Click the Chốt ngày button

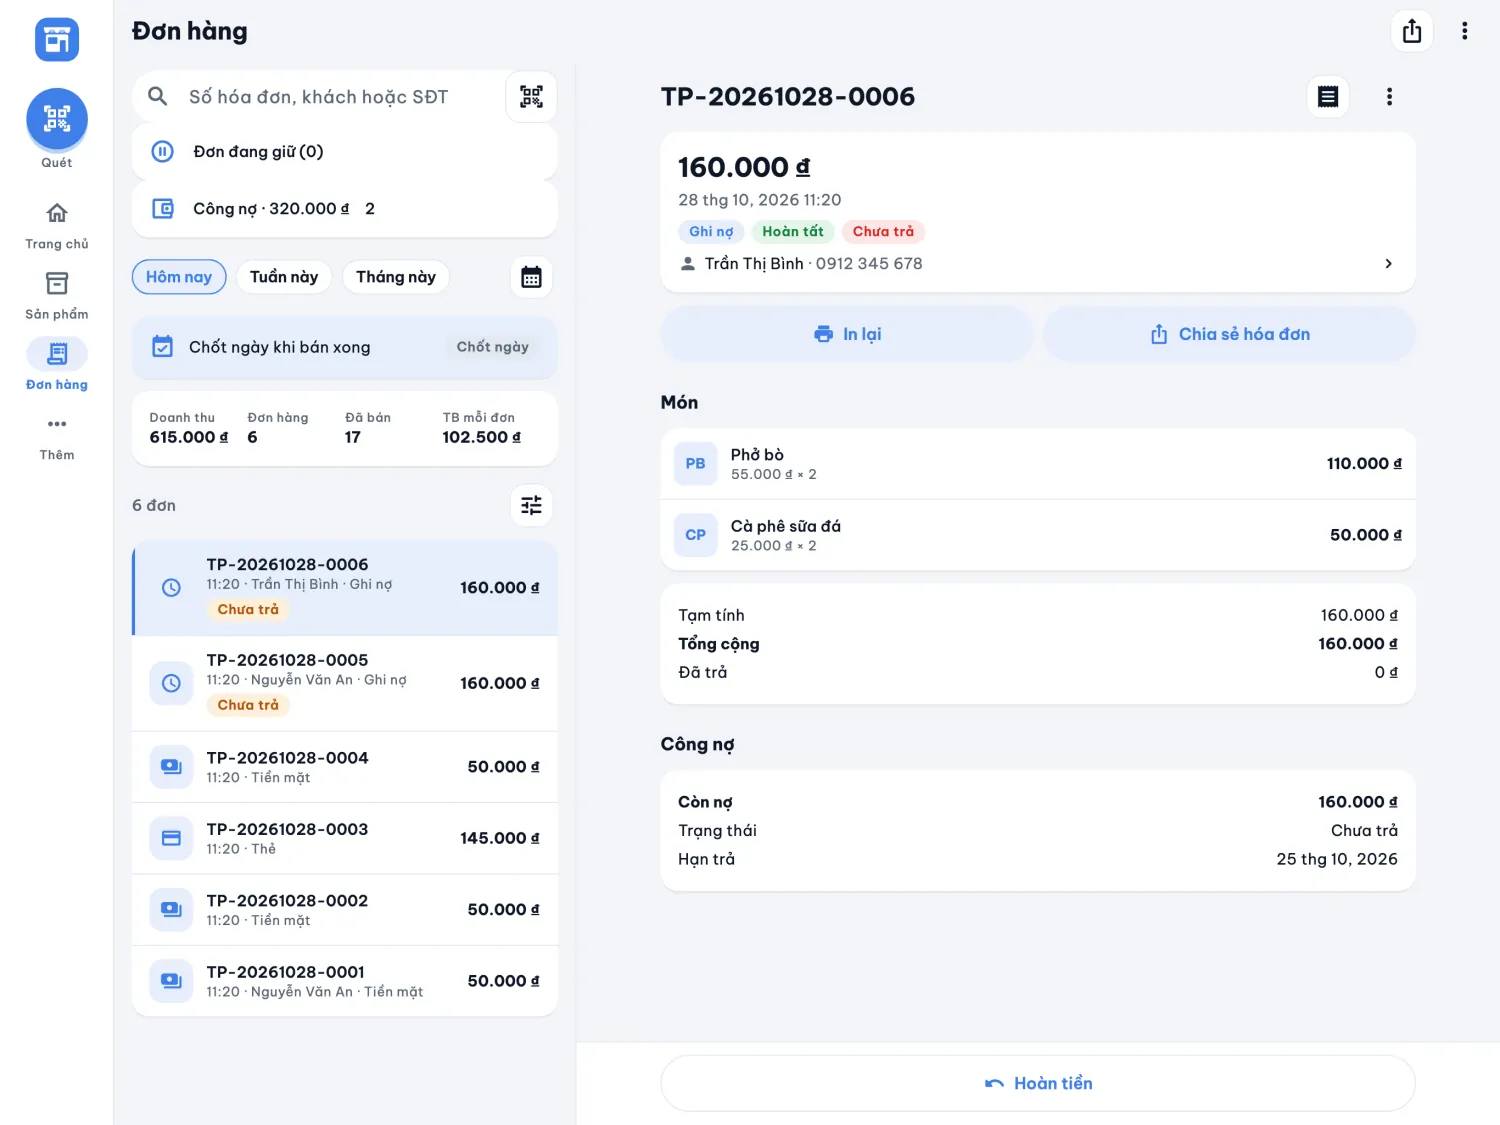point(493,347)
